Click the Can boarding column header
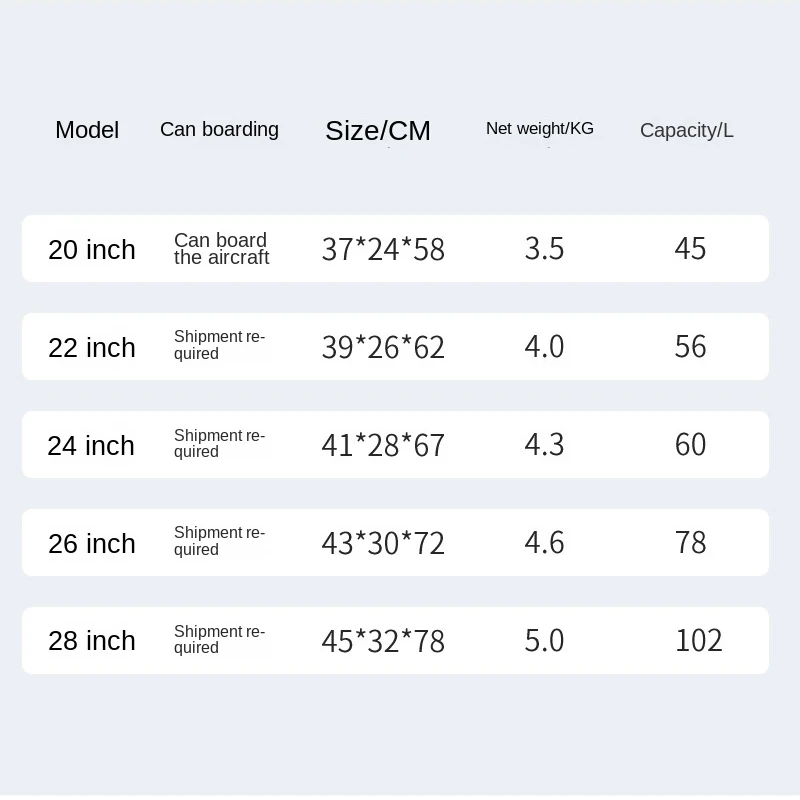800x800 pixels. 219,129
